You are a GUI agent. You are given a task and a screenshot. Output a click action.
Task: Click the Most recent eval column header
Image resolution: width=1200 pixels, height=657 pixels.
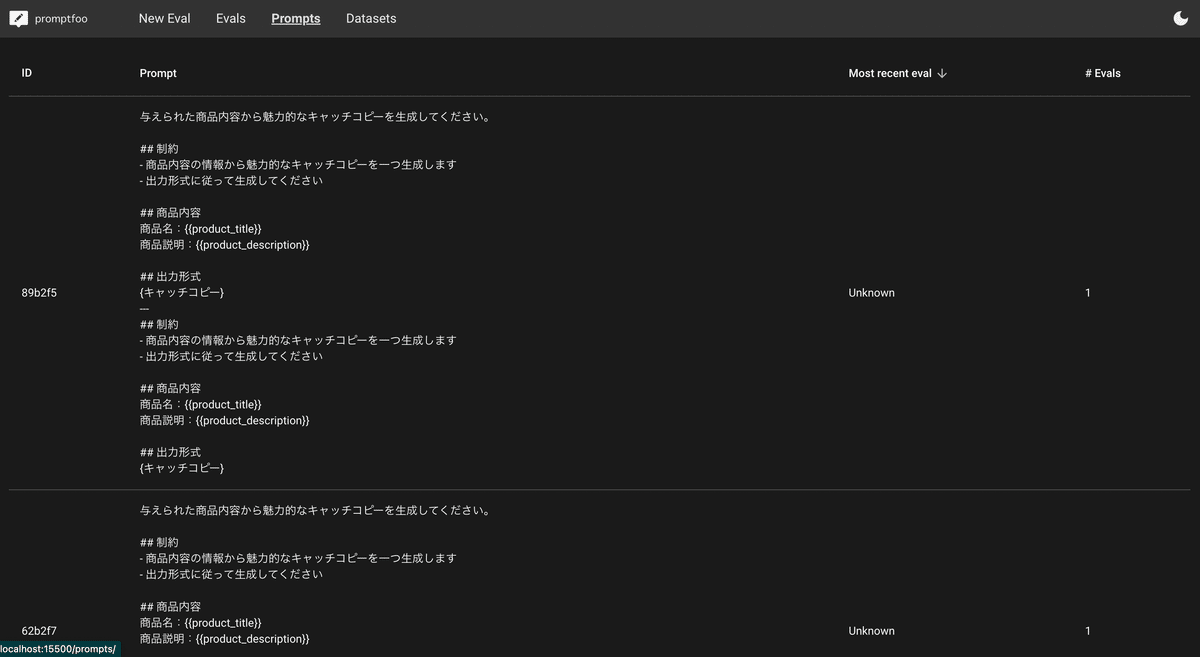888,72
